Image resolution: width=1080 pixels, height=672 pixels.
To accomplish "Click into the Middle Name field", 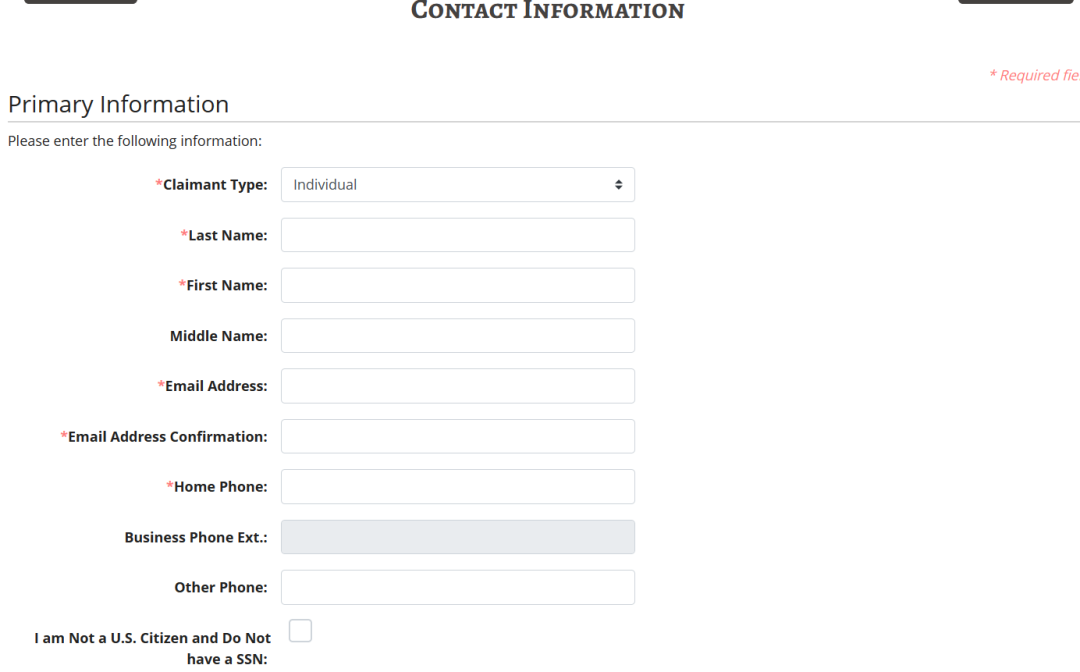I will (457, 335).
